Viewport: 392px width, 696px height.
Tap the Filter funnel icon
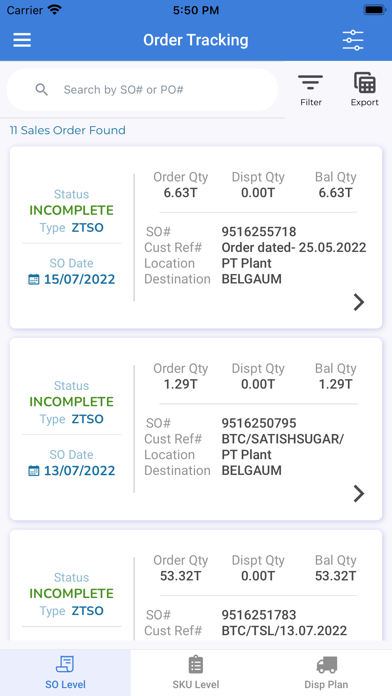(x=310, y=83)
